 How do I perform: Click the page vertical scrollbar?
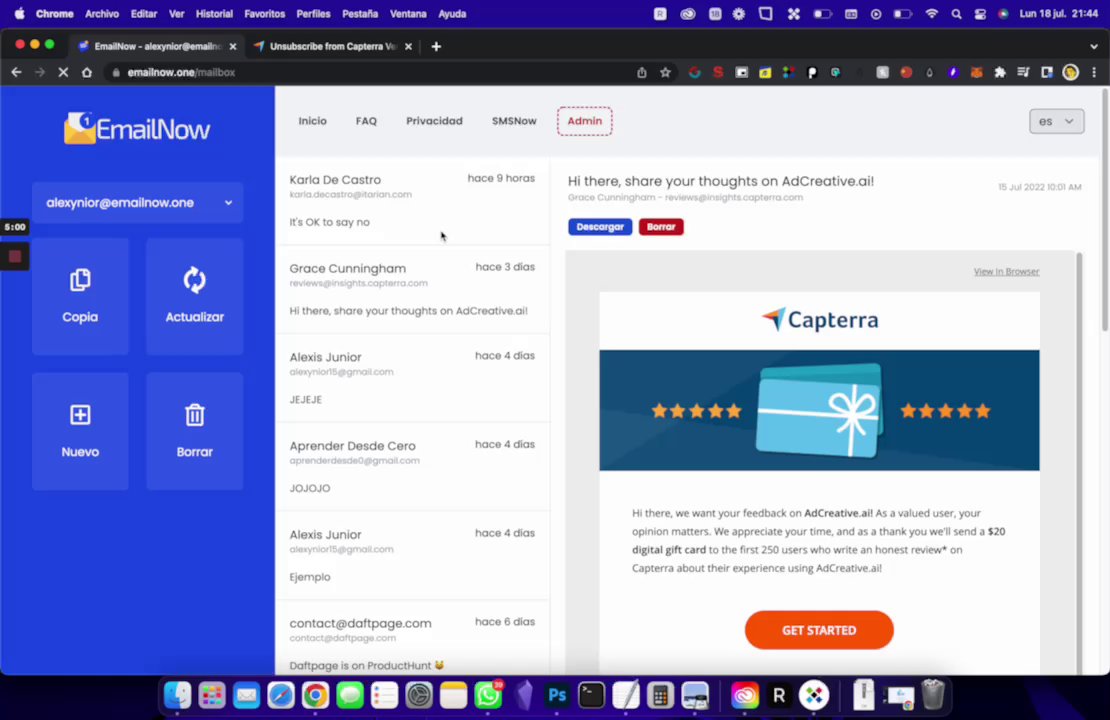[1104, 210]
